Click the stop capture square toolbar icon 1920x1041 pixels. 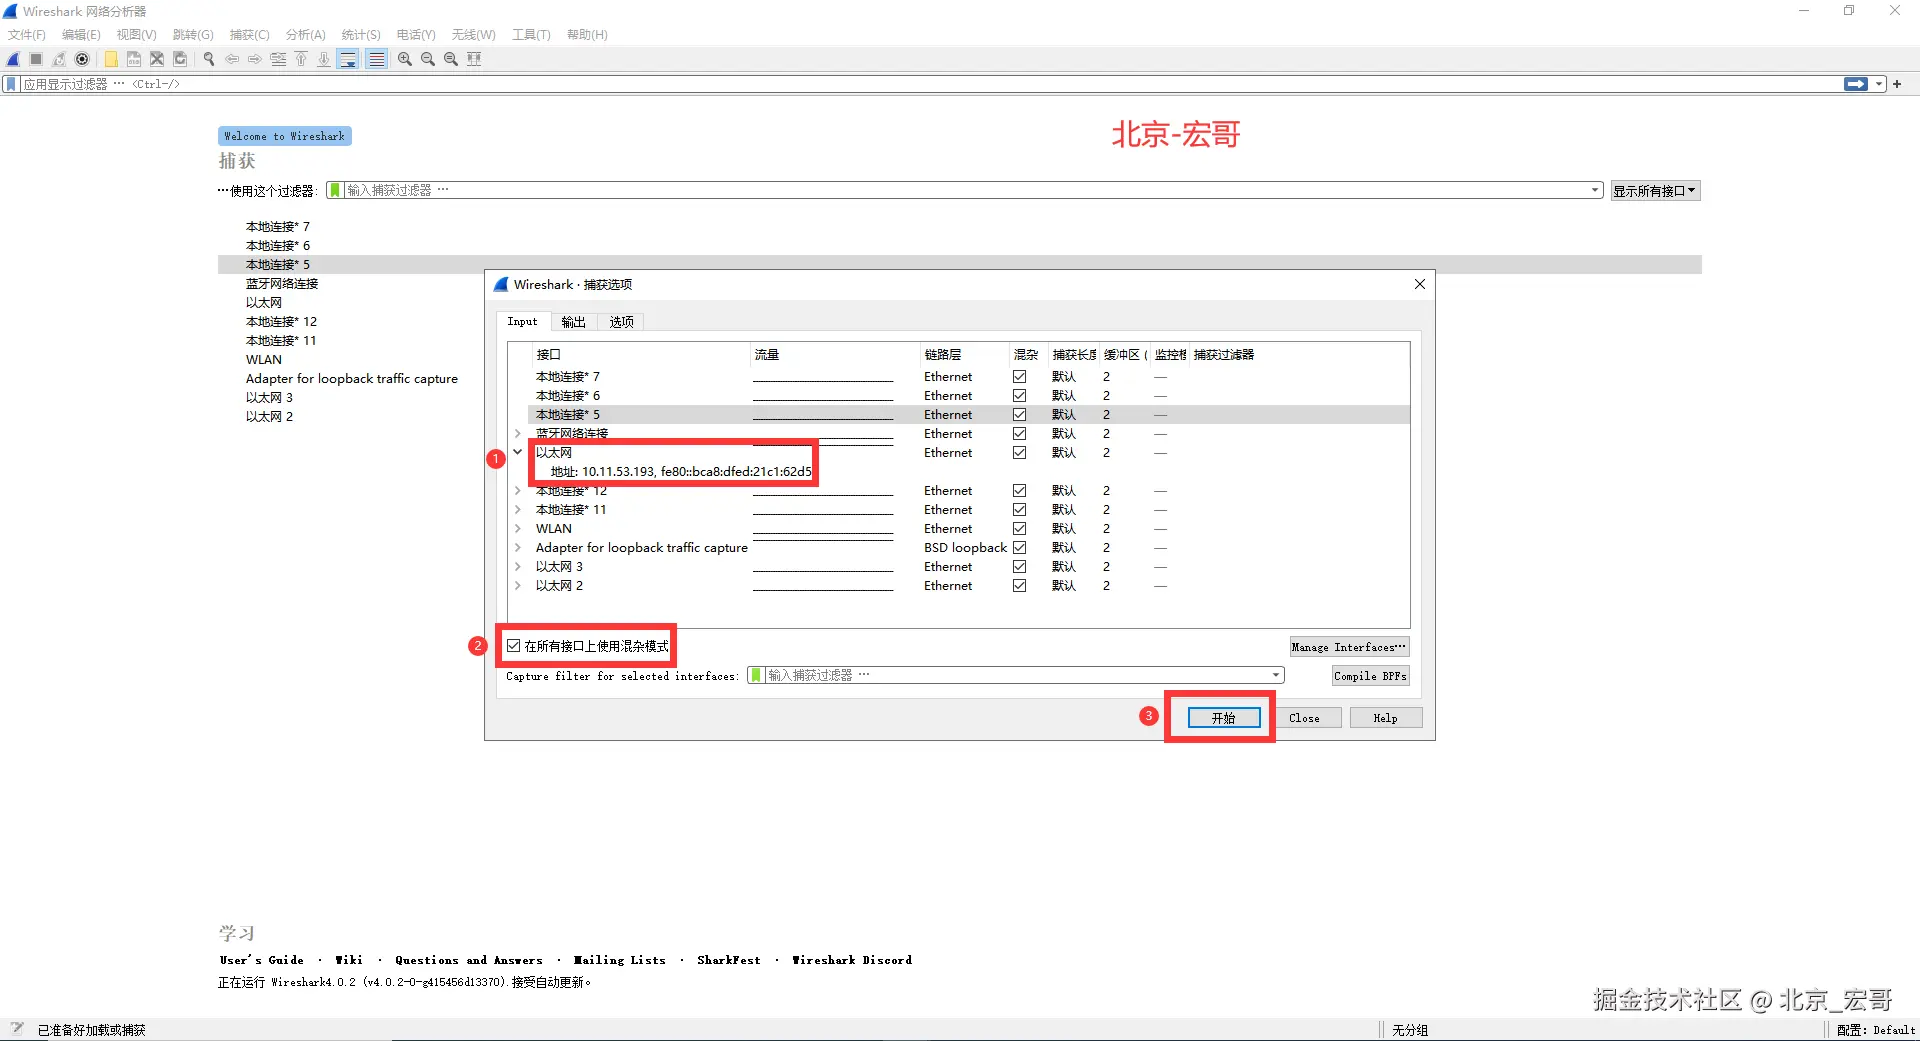pyautogui.click(x=36, y=59)
